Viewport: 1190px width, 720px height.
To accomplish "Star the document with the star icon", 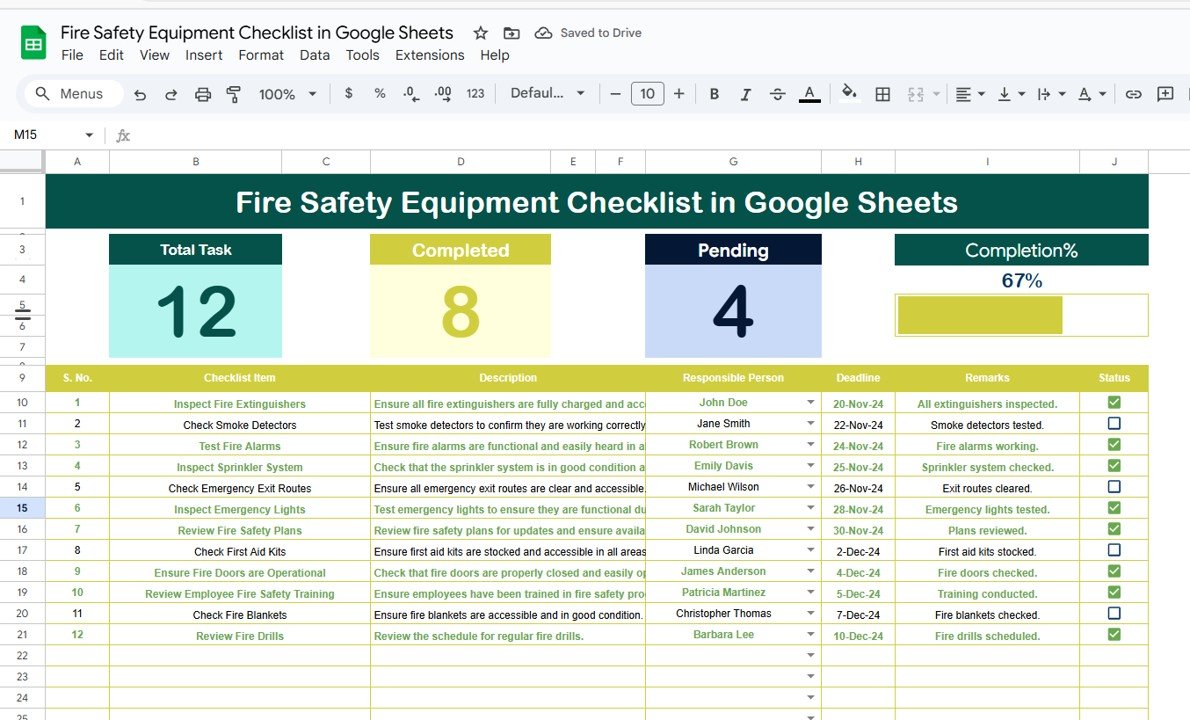I will [x=480, y=33].
